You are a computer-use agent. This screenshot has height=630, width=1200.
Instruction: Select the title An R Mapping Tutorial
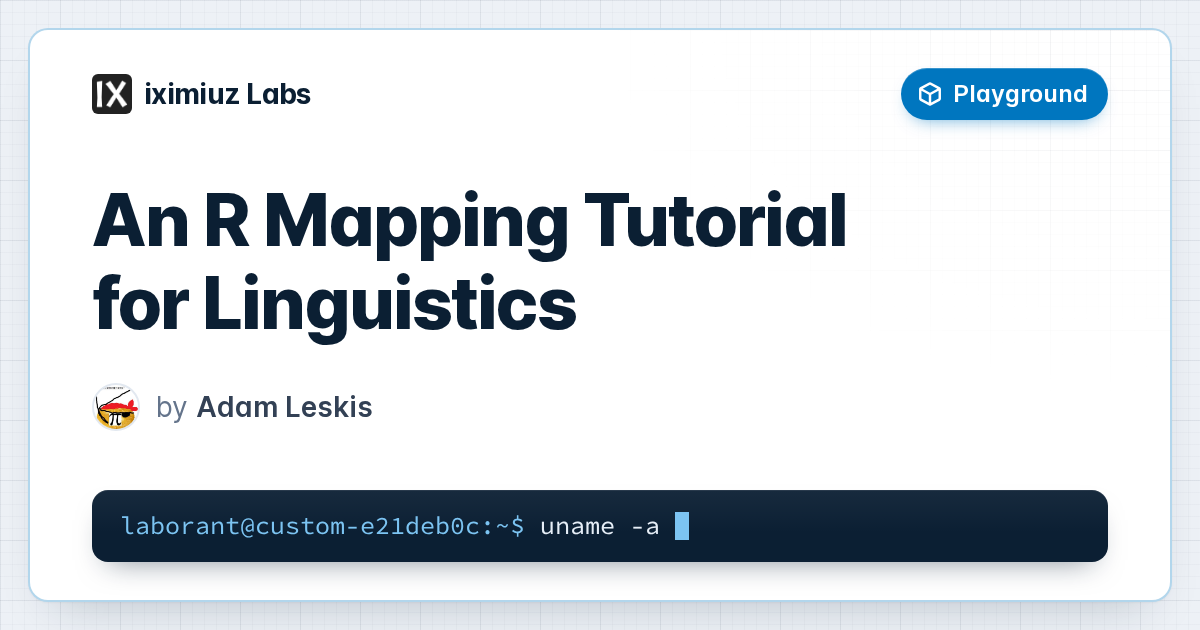coord(470,227)
